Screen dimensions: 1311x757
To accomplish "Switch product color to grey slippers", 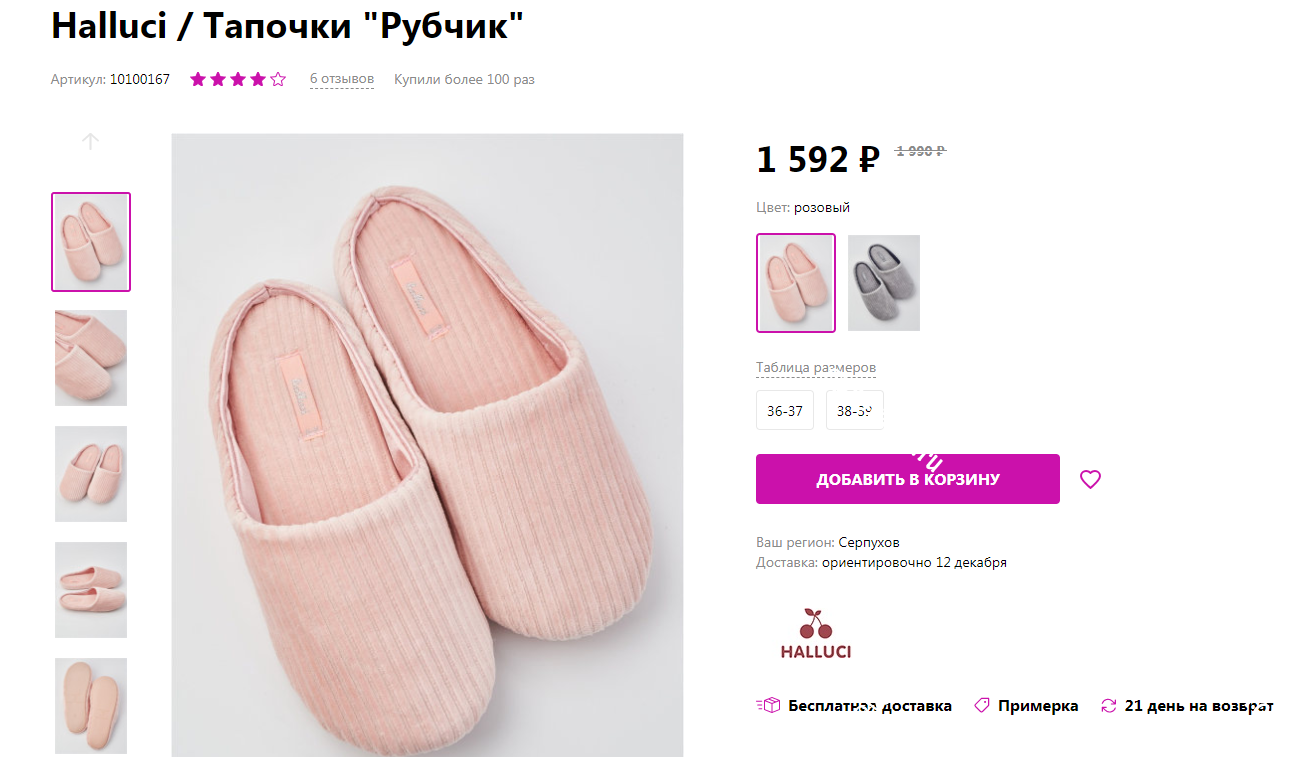I will [883, 283].
